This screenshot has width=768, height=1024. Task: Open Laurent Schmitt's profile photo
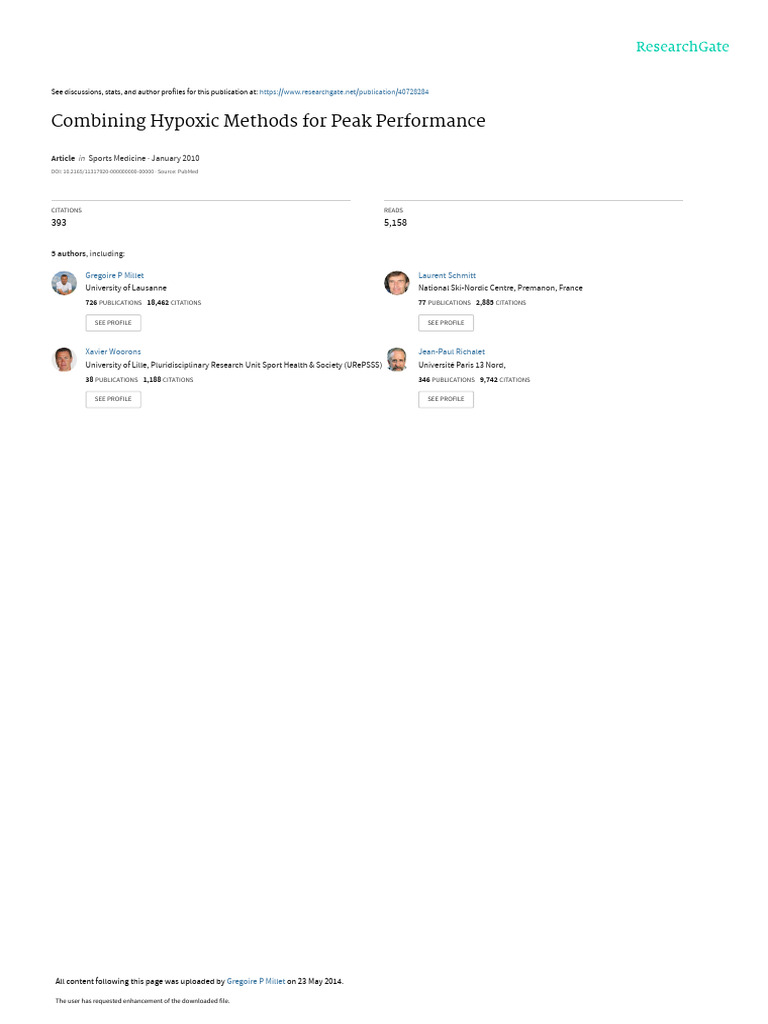pyautogui.click(x=396, y=283)
